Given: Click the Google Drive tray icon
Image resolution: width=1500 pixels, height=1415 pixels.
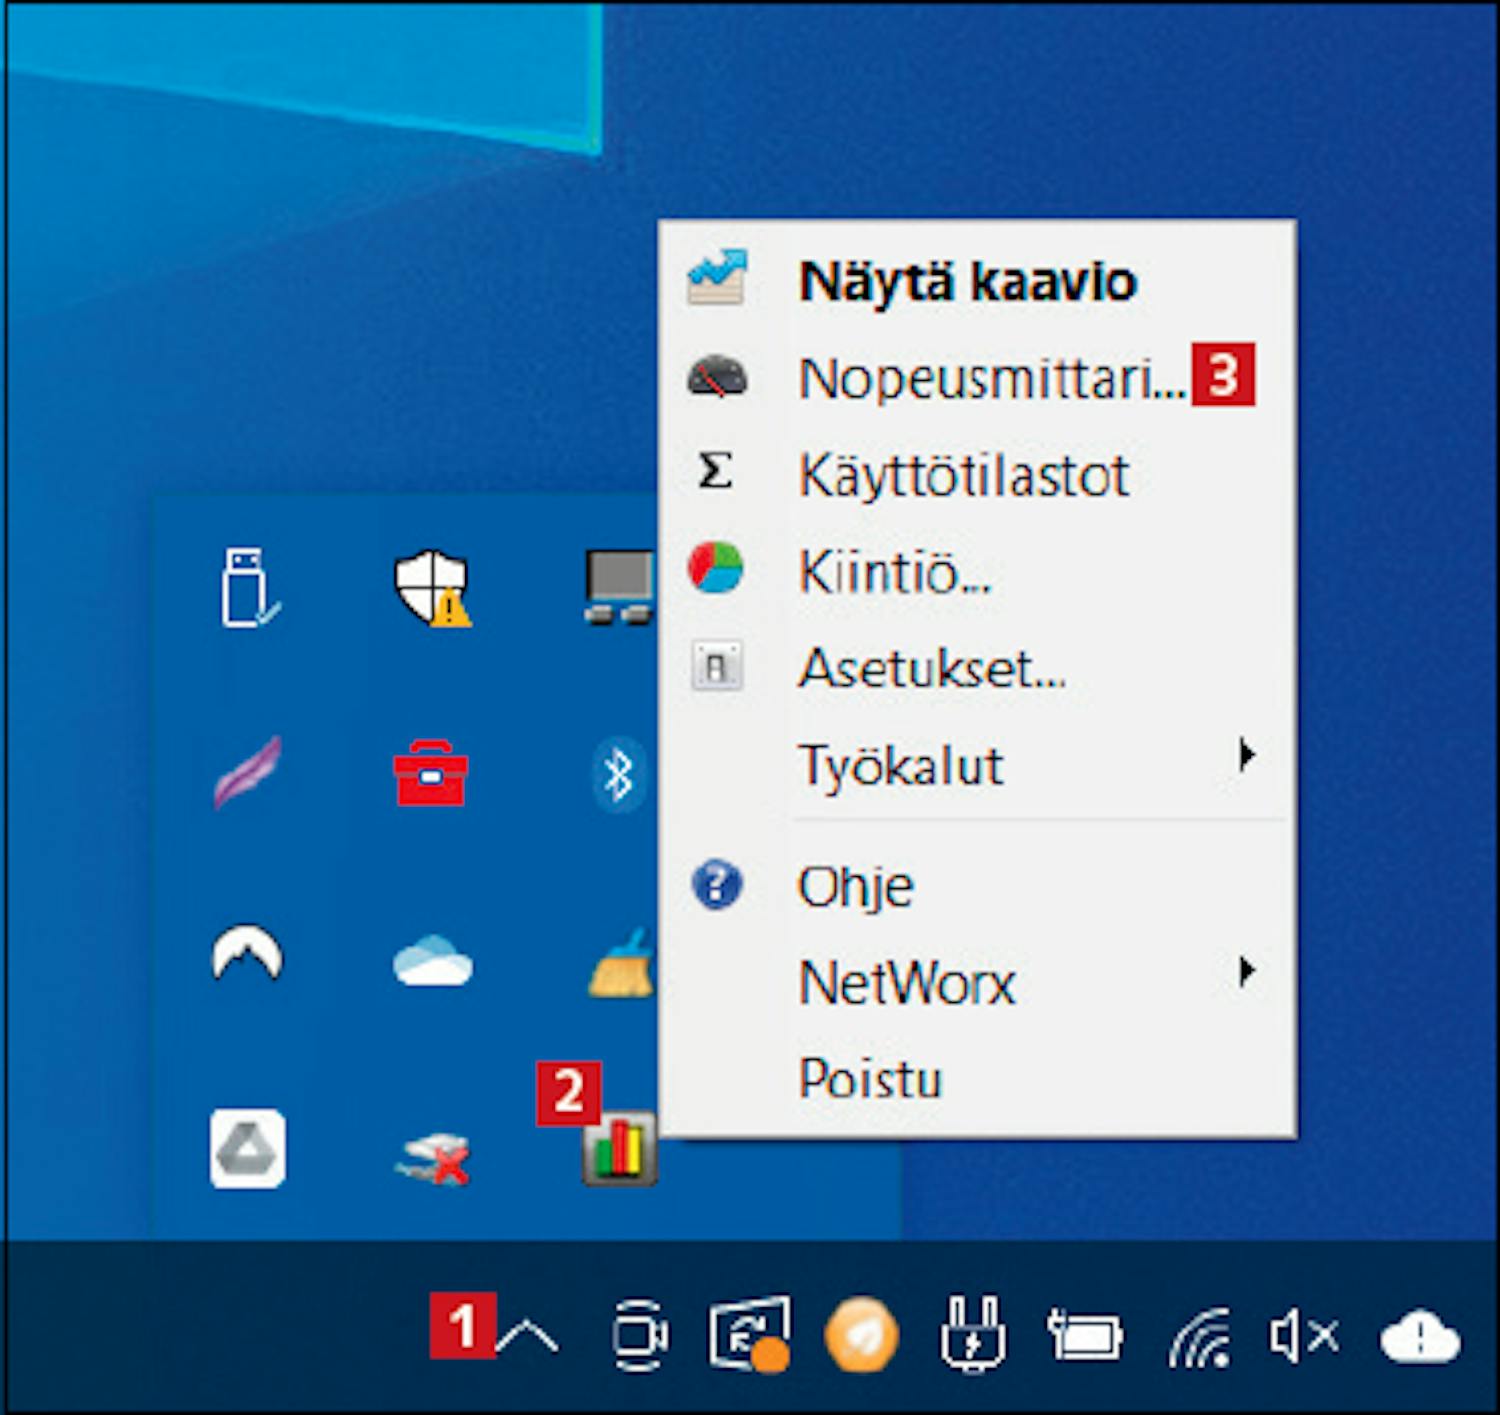Looking at the screenshot, I should 247,1149.
